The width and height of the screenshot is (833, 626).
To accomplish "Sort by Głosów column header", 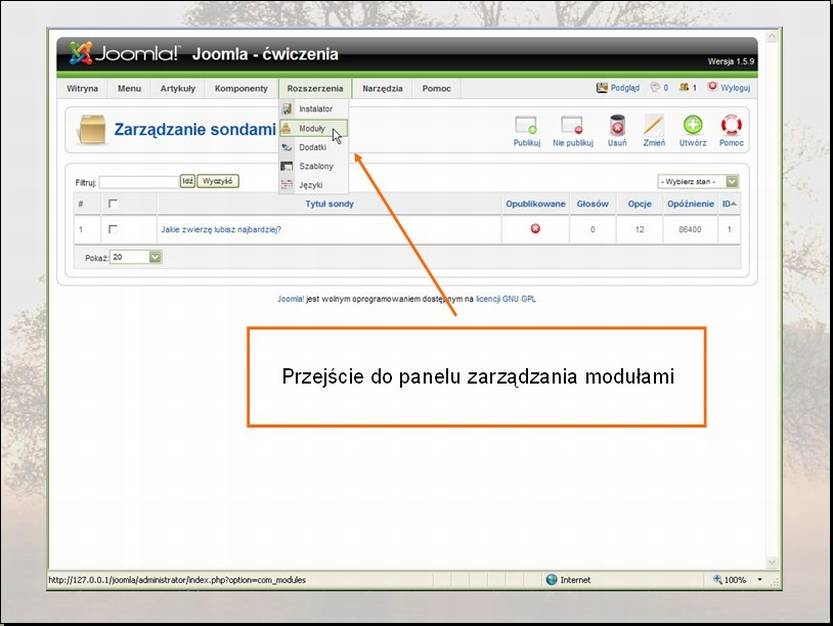I will (x=592, y=204).
